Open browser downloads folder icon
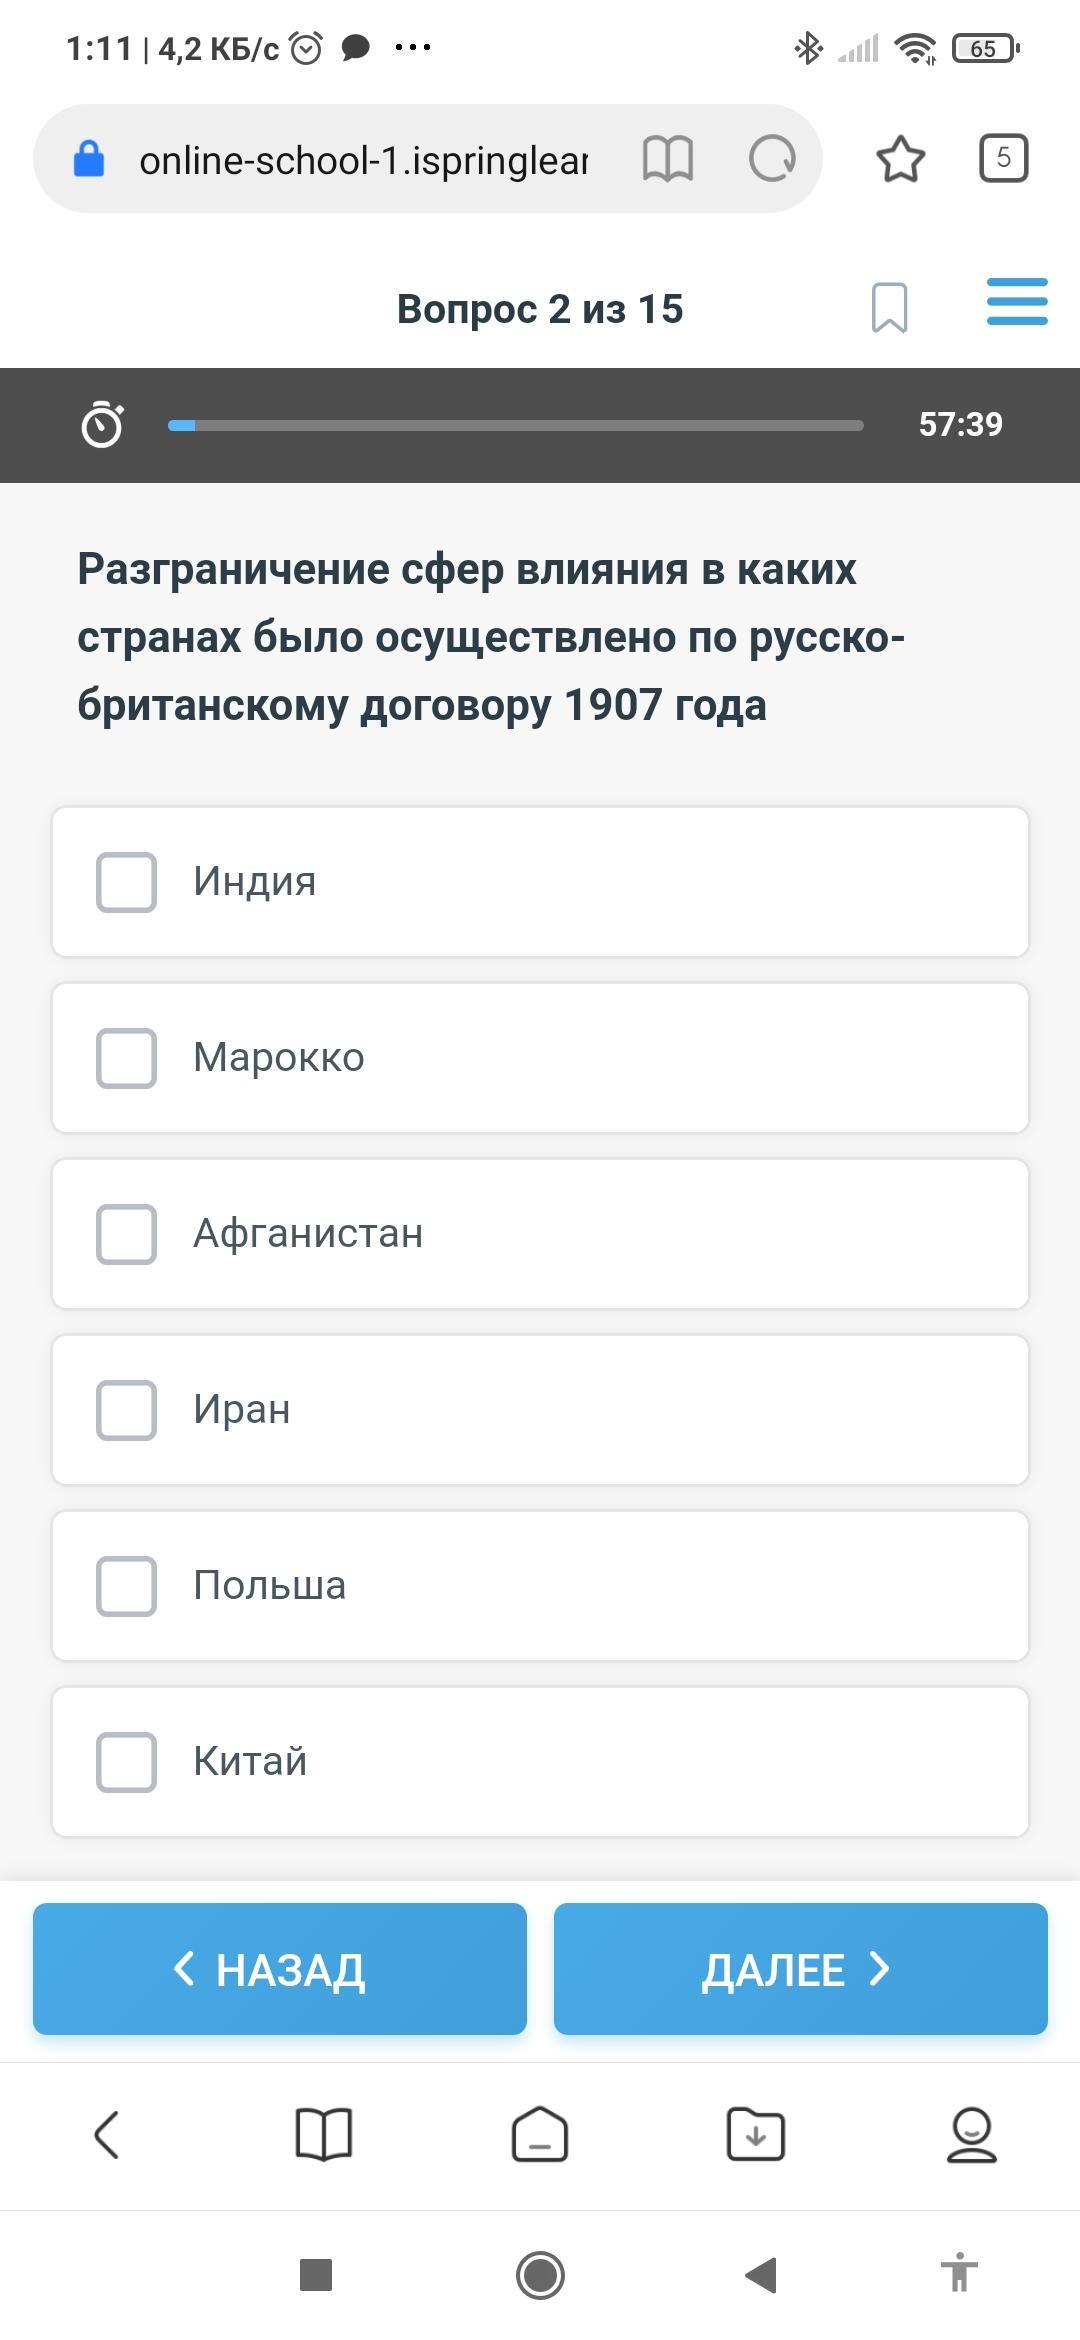Image resolution: width=1080 pixels, height=2340 pixels. [x=755, y=2134]
